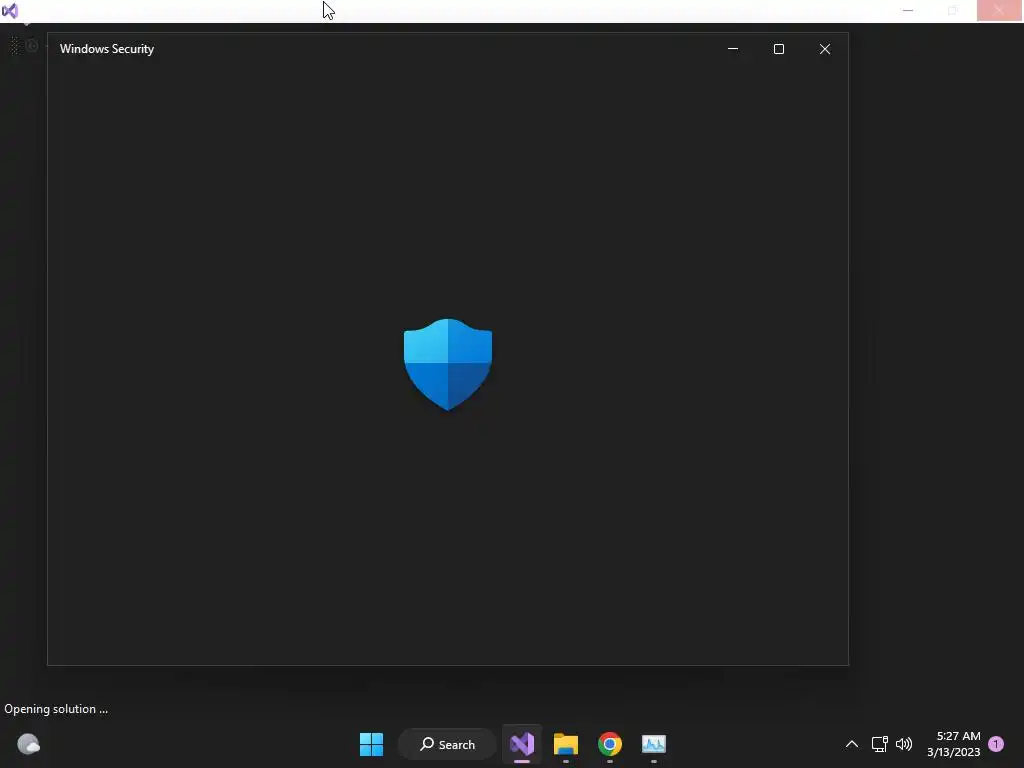Open notification center badge

pyautogui.click(x=996, y=744)
